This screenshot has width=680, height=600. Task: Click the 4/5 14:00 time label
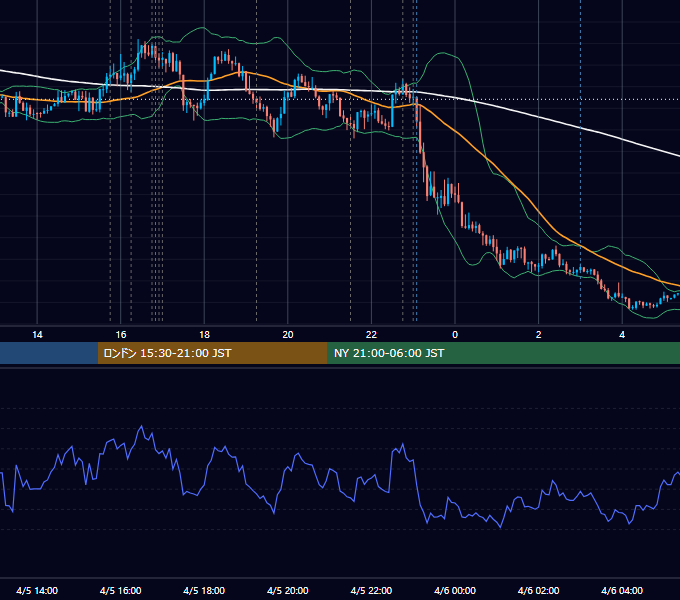coord(37,590)
